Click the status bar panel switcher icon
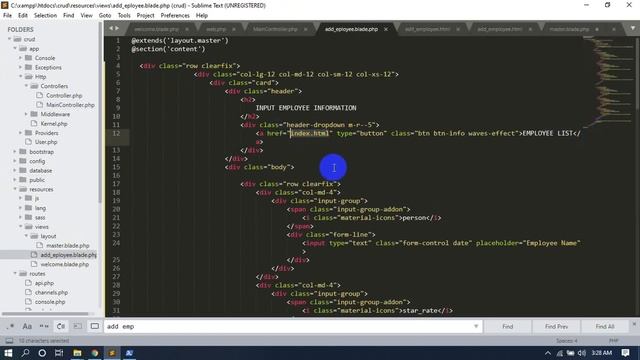 pyautogui.click(x=9, y=340)
